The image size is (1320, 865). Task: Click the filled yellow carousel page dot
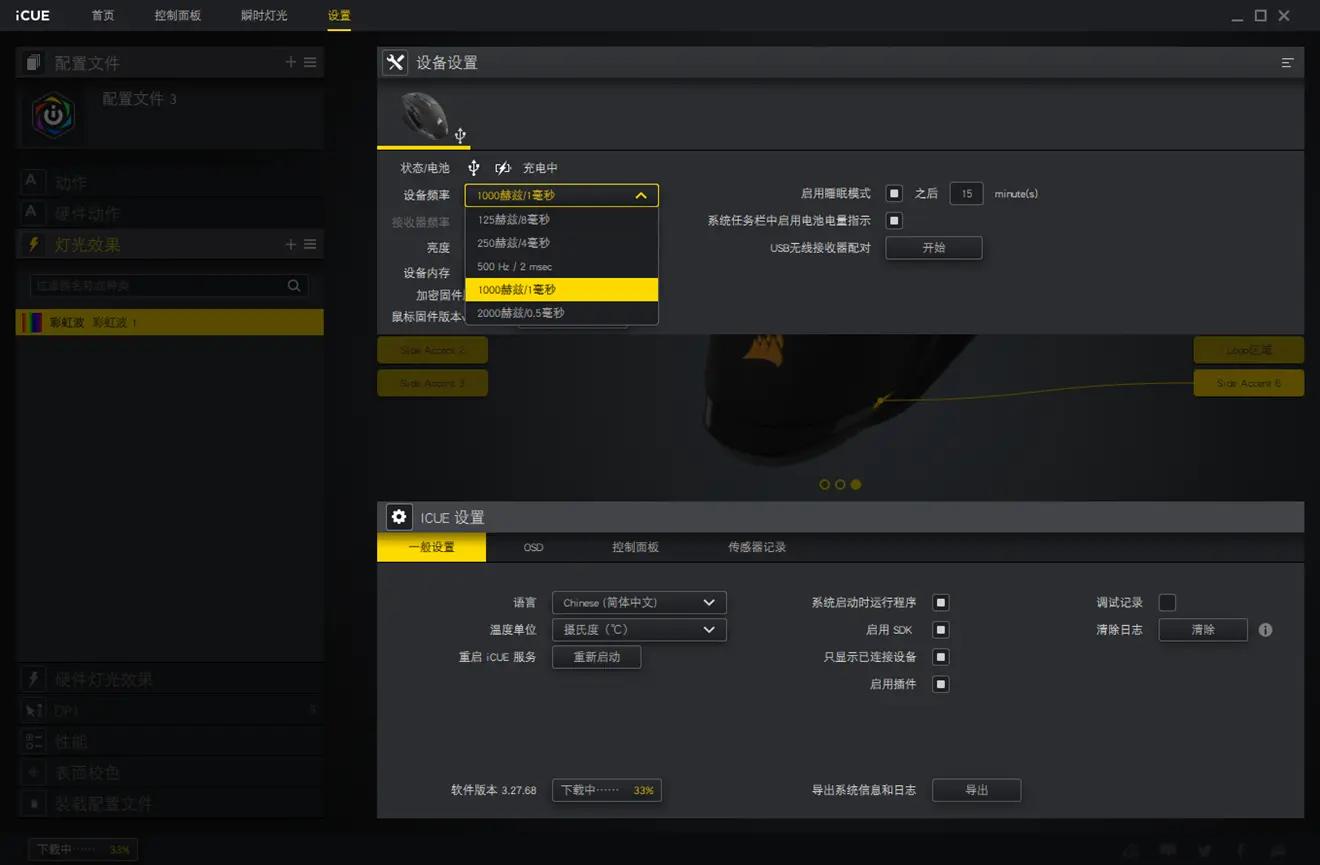(855, 484)
